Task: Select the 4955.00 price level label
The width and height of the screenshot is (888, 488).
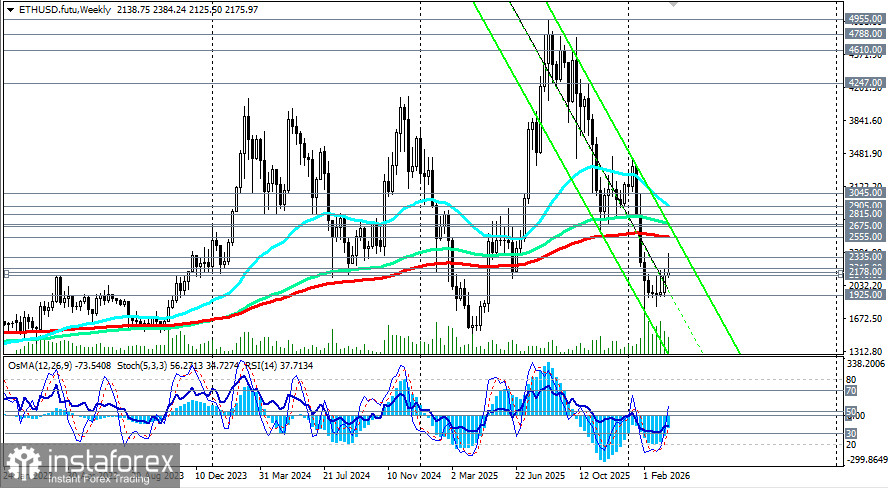Action: [864, 19]
